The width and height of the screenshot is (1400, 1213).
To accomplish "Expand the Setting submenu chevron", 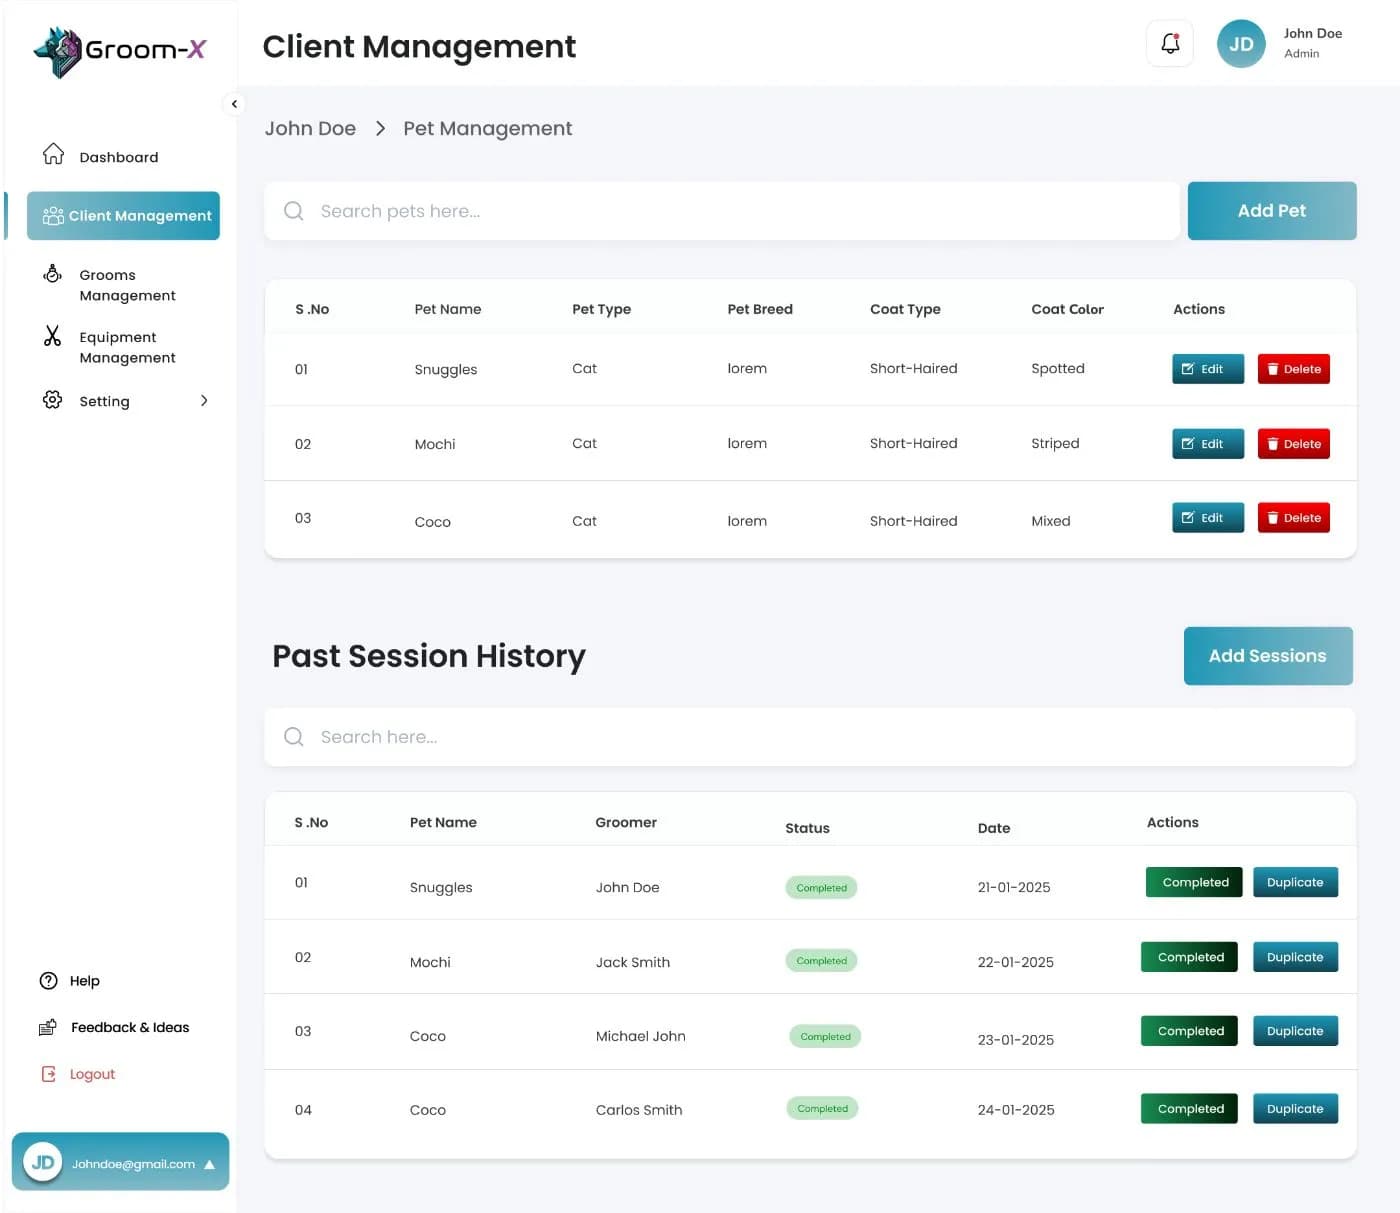I will (204, 401).
